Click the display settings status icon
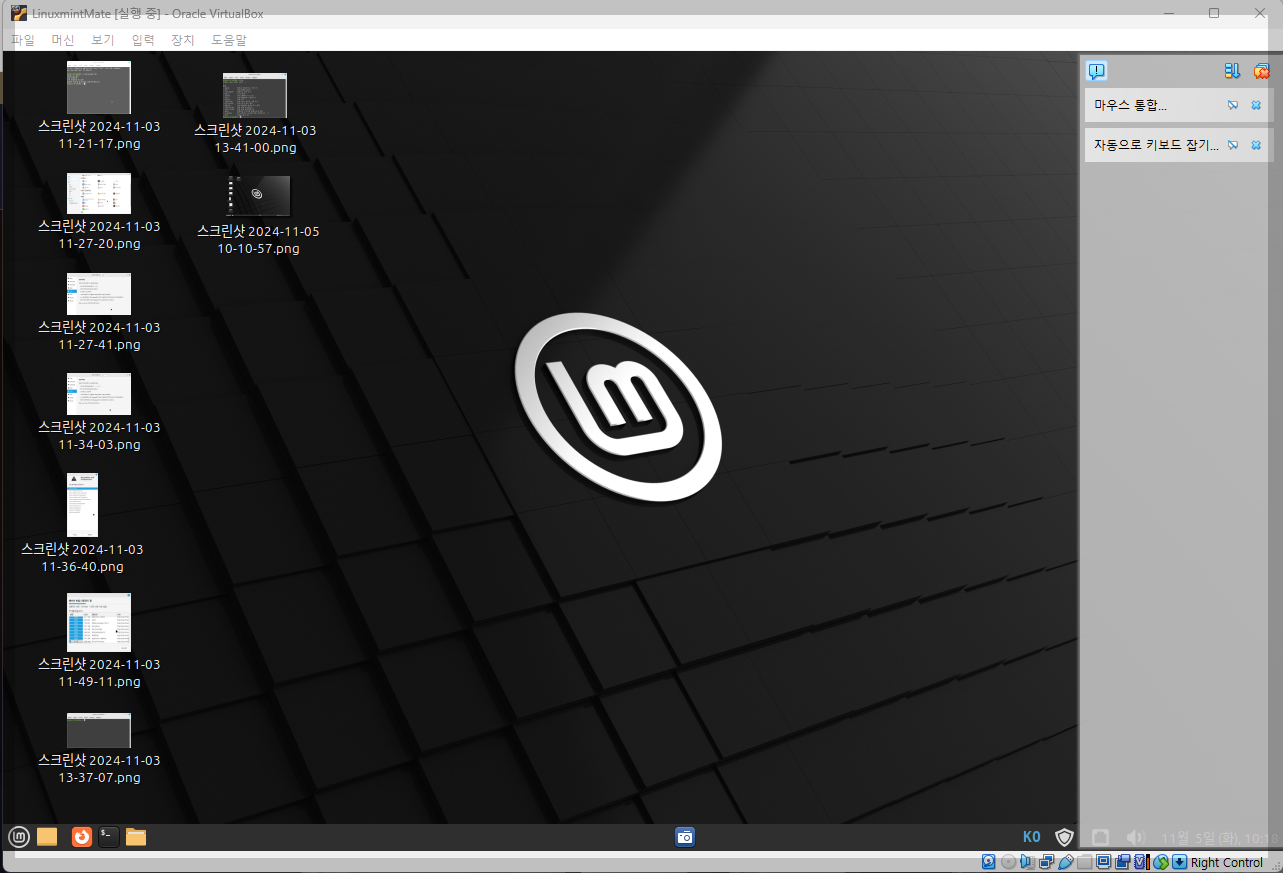The image size is (1283, 873). pos(1103,862)
